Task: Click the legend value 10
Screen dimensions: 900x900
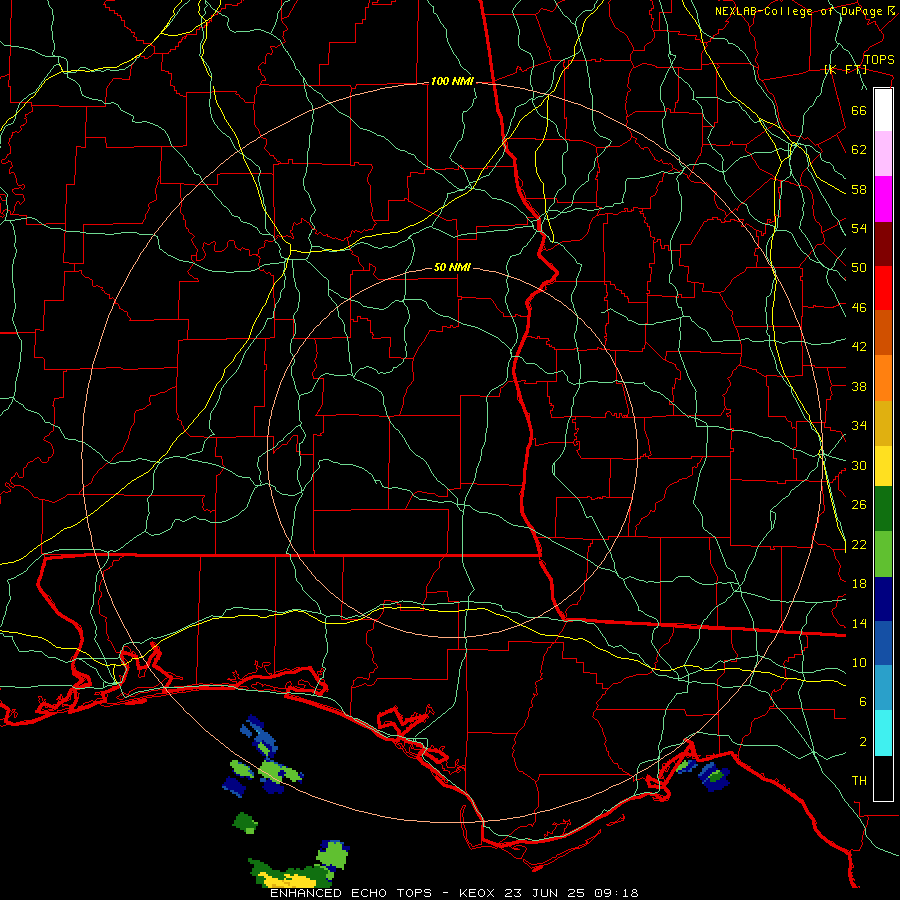Action: [x=859, y=662]
